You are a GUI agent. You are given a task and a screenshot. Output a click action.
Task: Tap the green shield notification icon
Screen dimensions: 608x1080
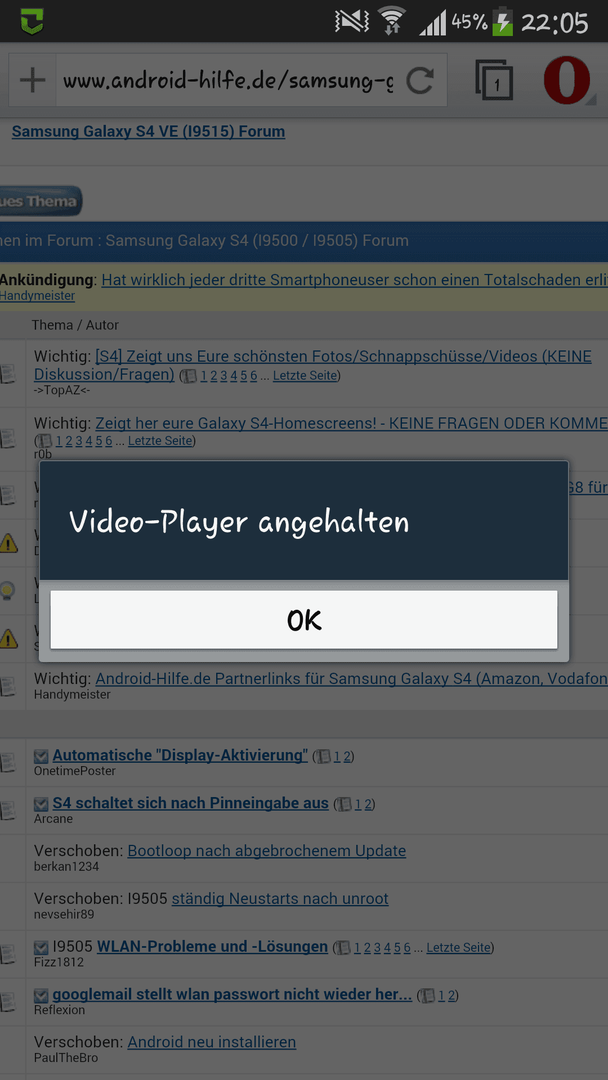(x=32, y=21)
